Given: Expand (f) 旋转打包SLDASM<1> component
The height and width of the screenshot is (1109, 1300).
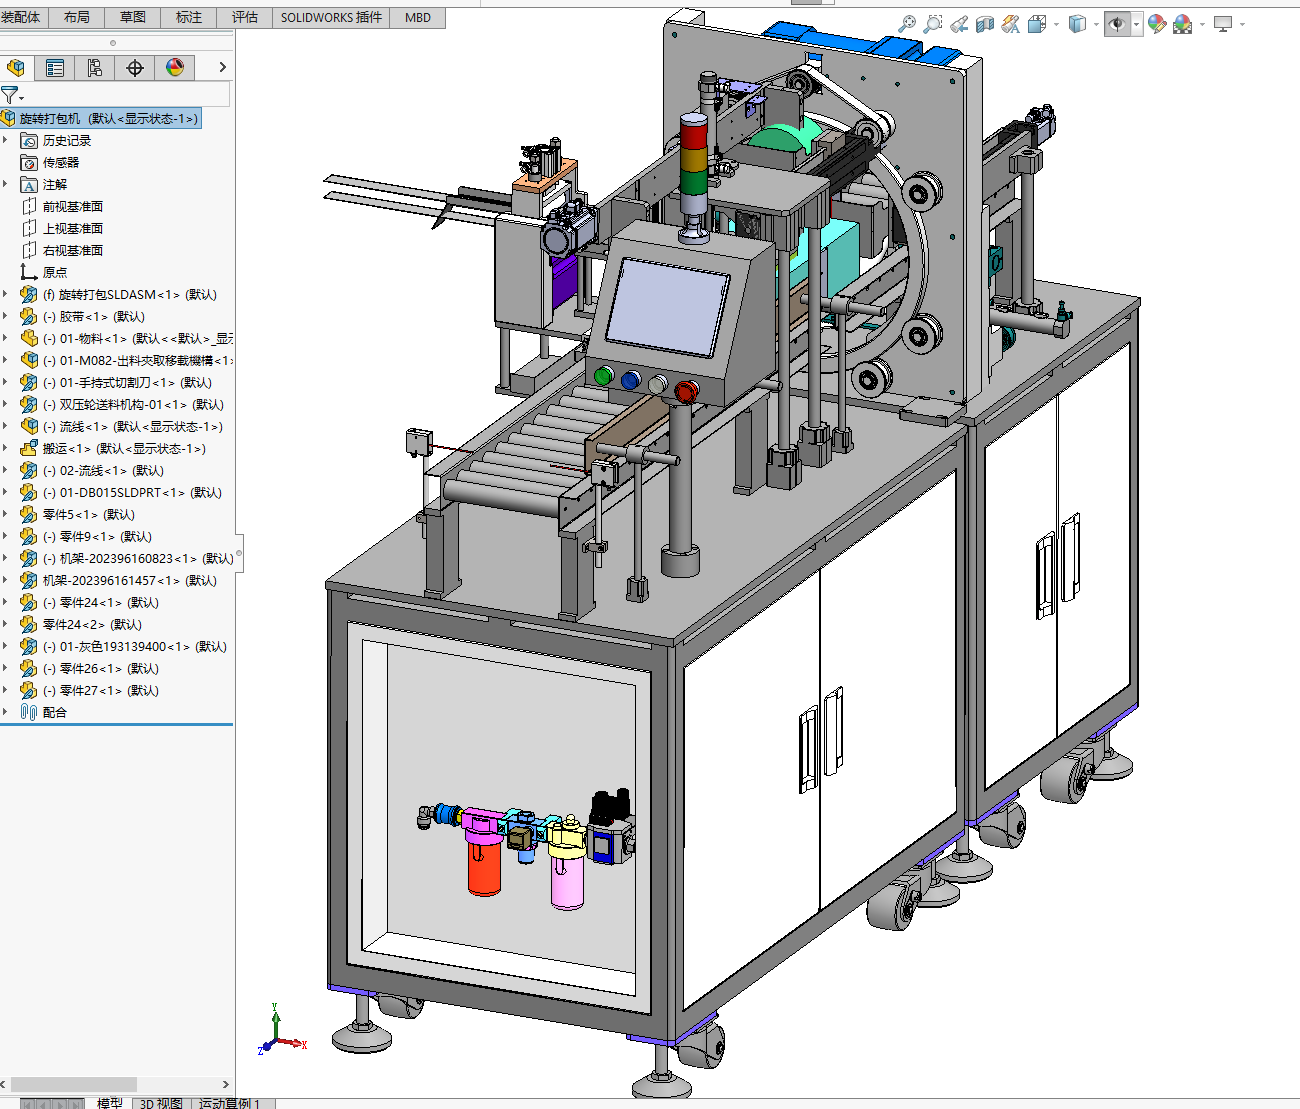Looking at the screenshot, I should click(5, 294).
